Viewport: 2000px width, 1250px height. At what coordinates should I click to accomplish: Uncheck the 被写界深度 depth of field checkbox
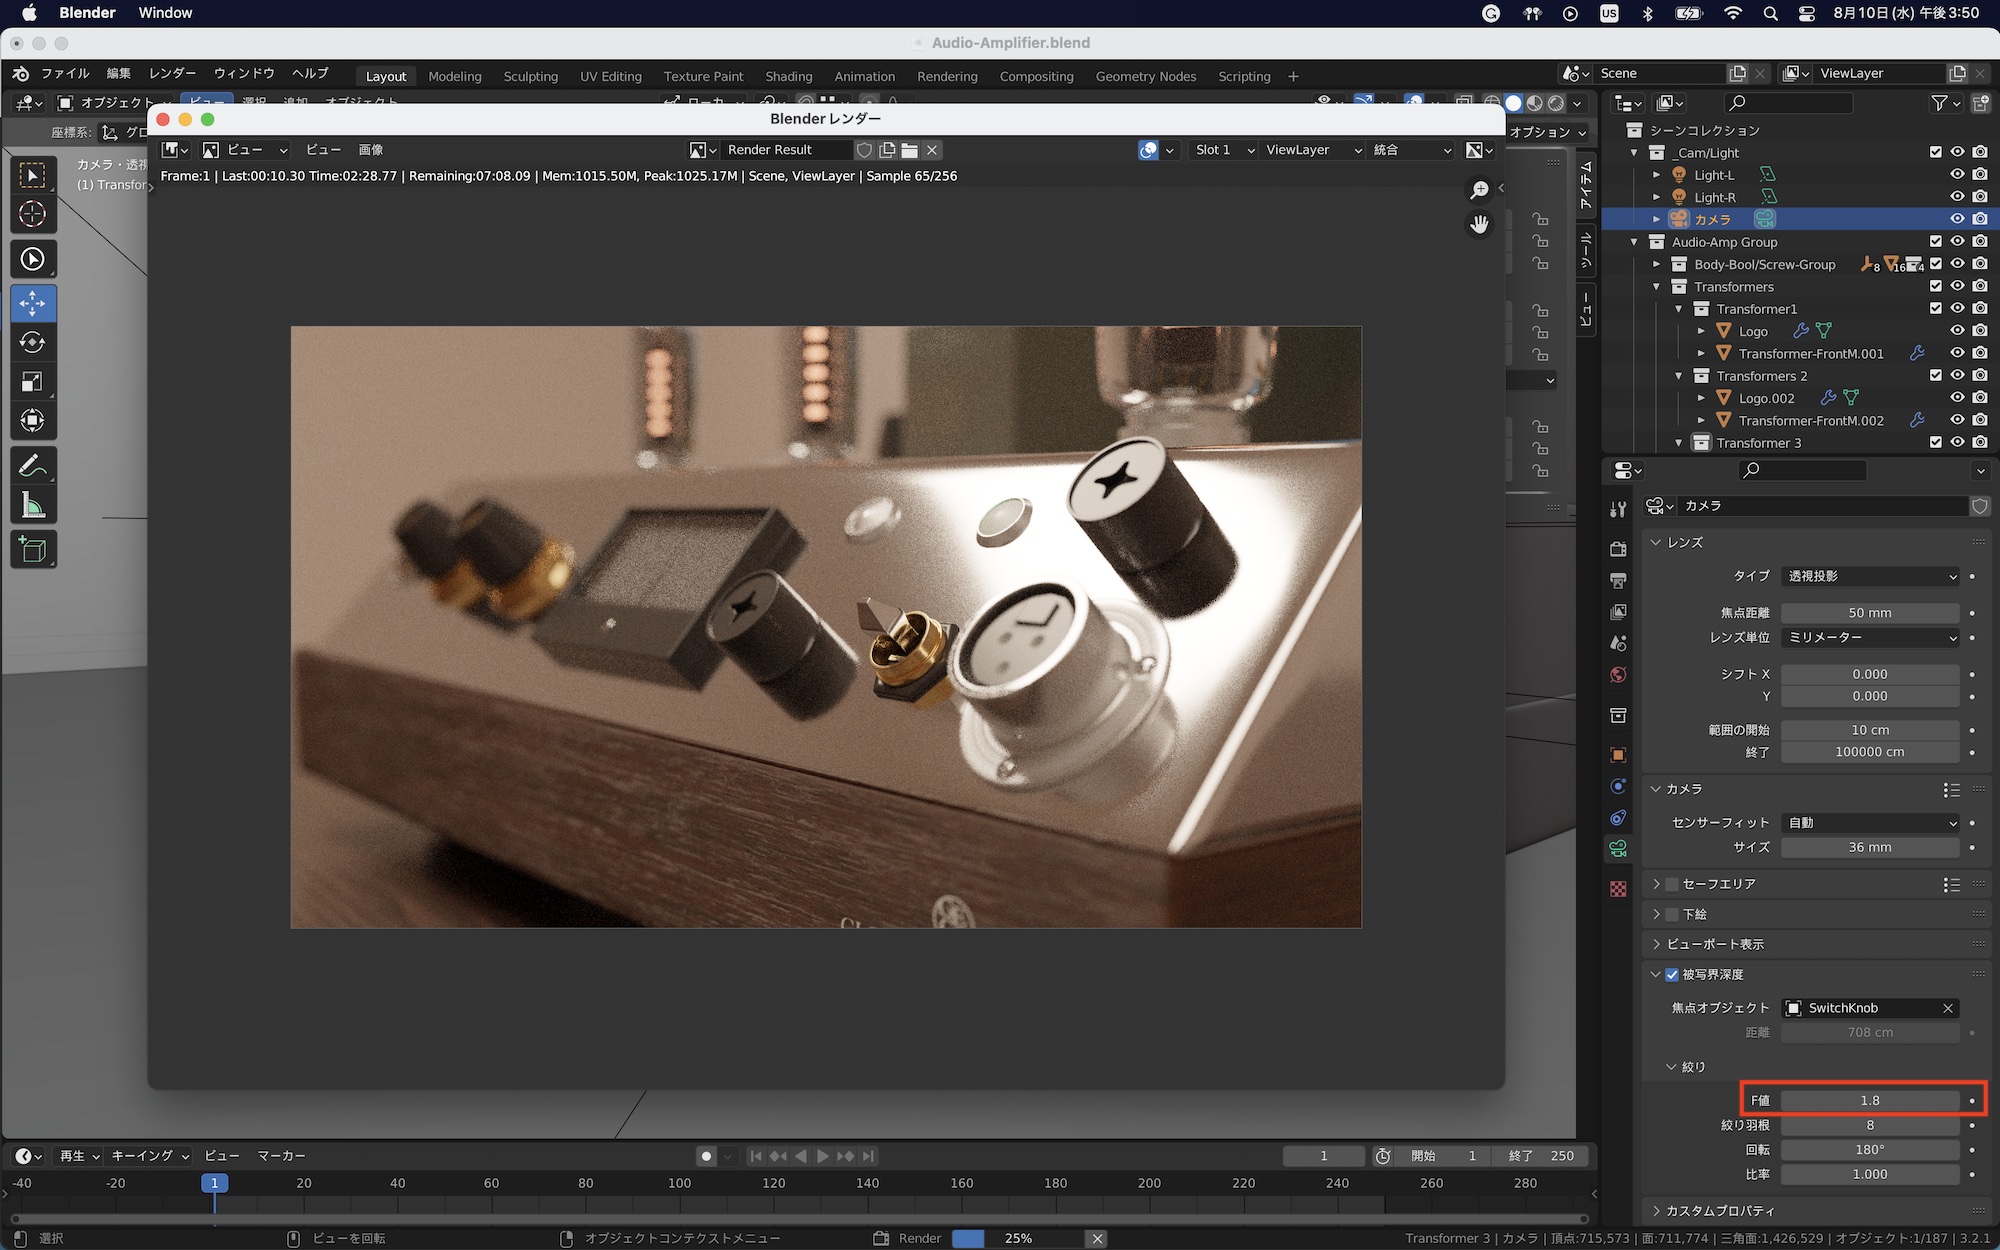[x=1672, y=974]
